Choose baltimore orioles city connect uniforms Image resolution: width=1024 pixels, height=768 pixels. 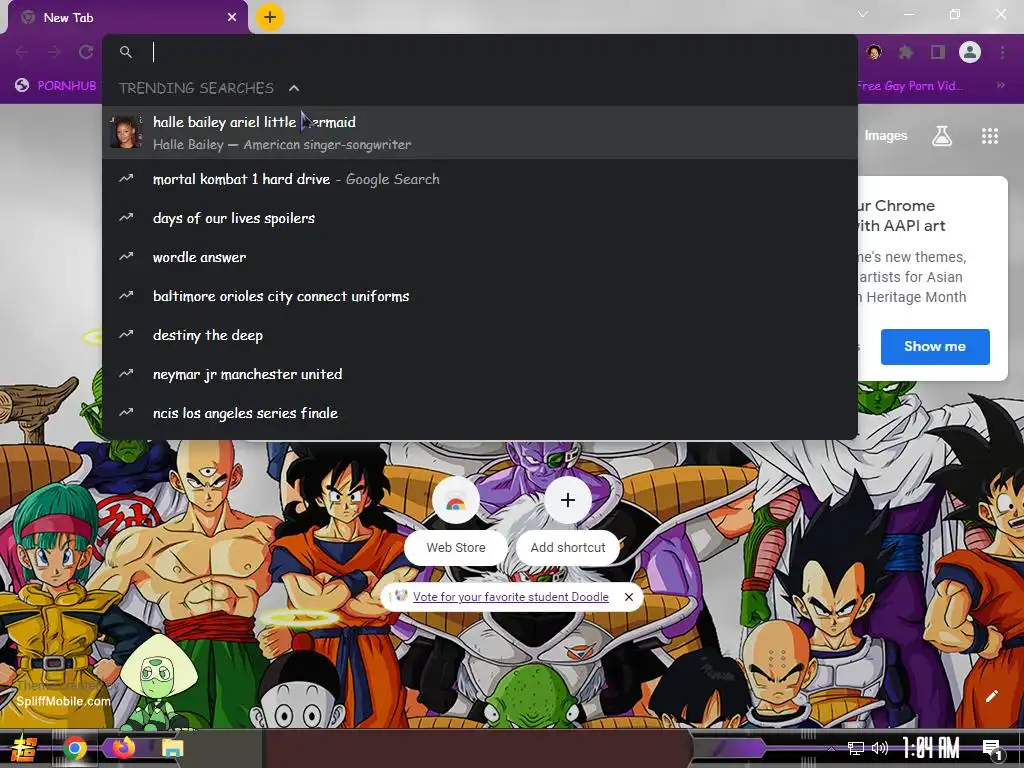click(x=479, y=296)
